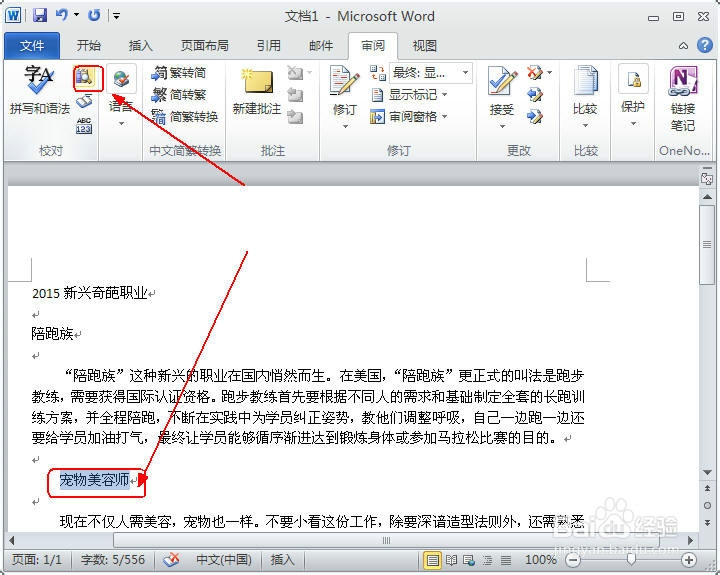720x575 pixels.
Task: Open 简繁转换 dialog
Action: 185,117
